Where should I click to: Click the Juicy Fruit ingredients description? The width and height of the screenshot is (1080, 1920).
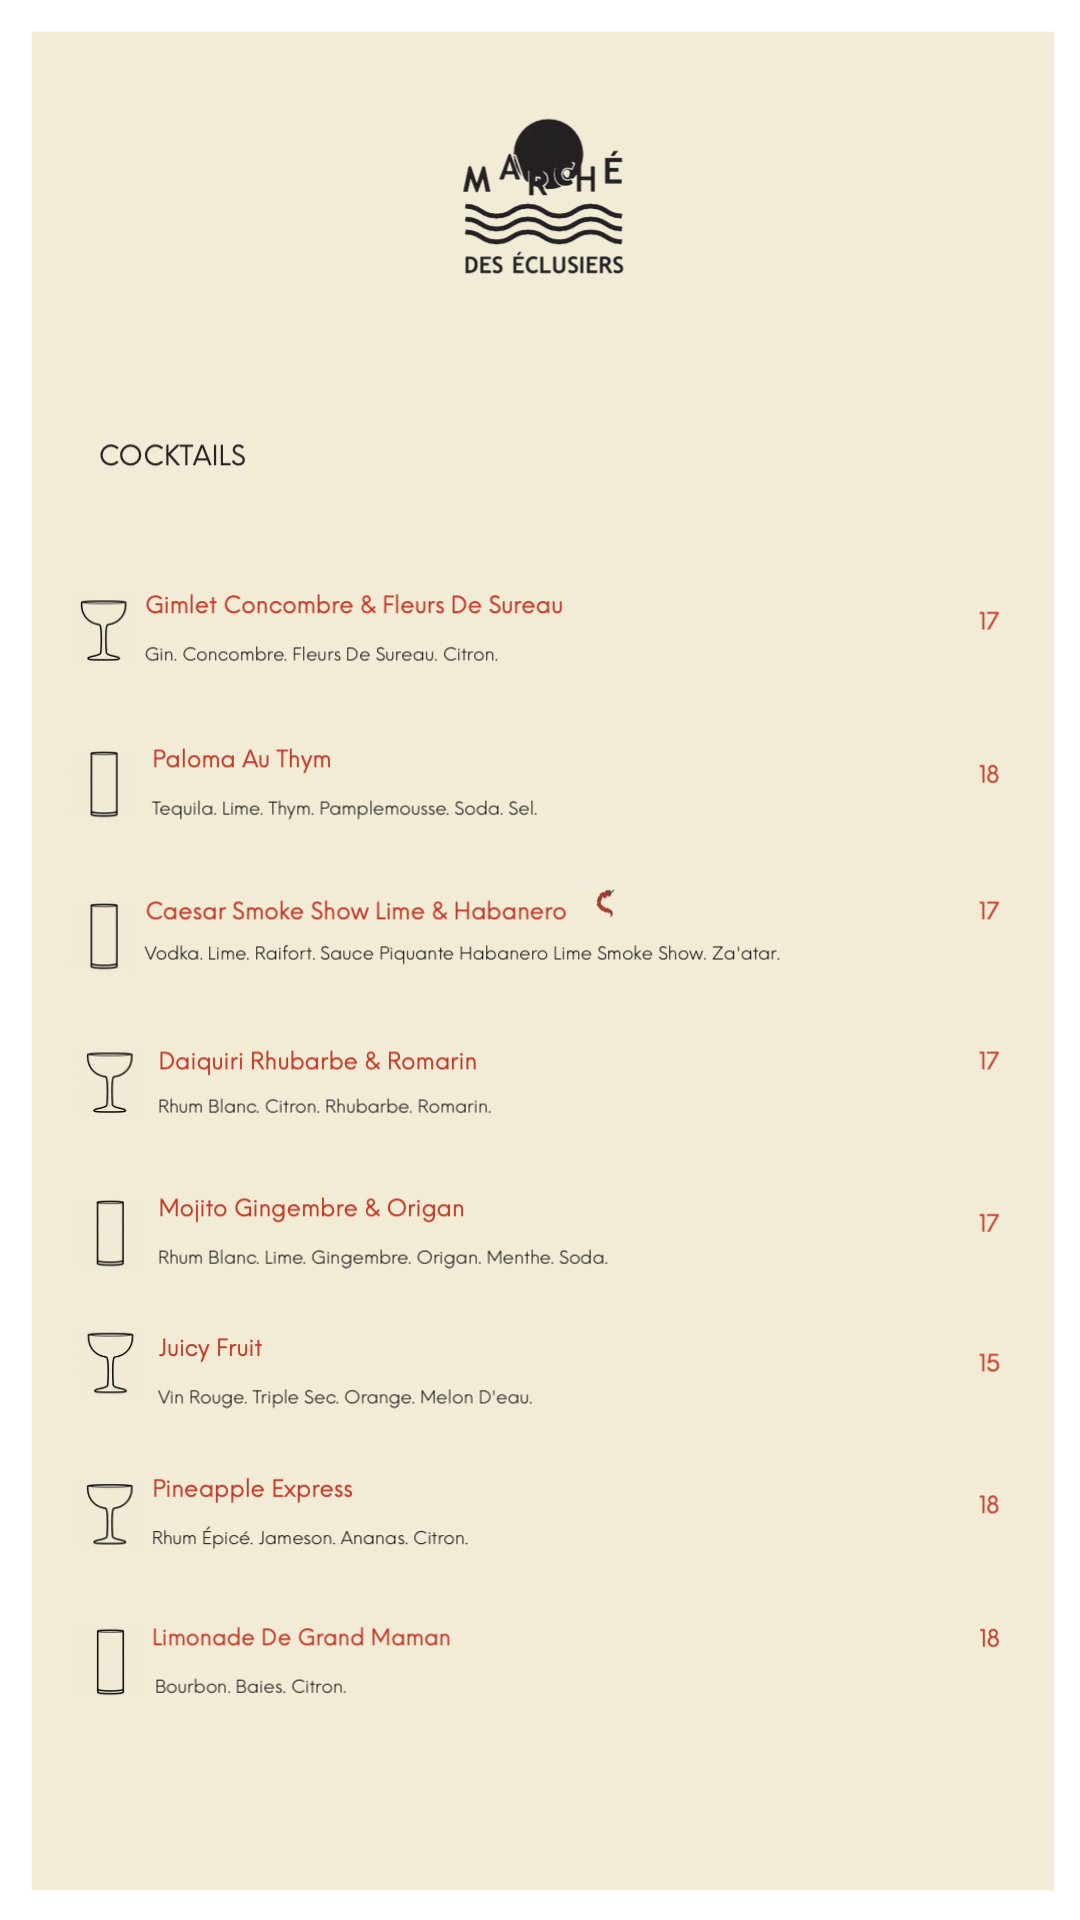(345, 1397)
